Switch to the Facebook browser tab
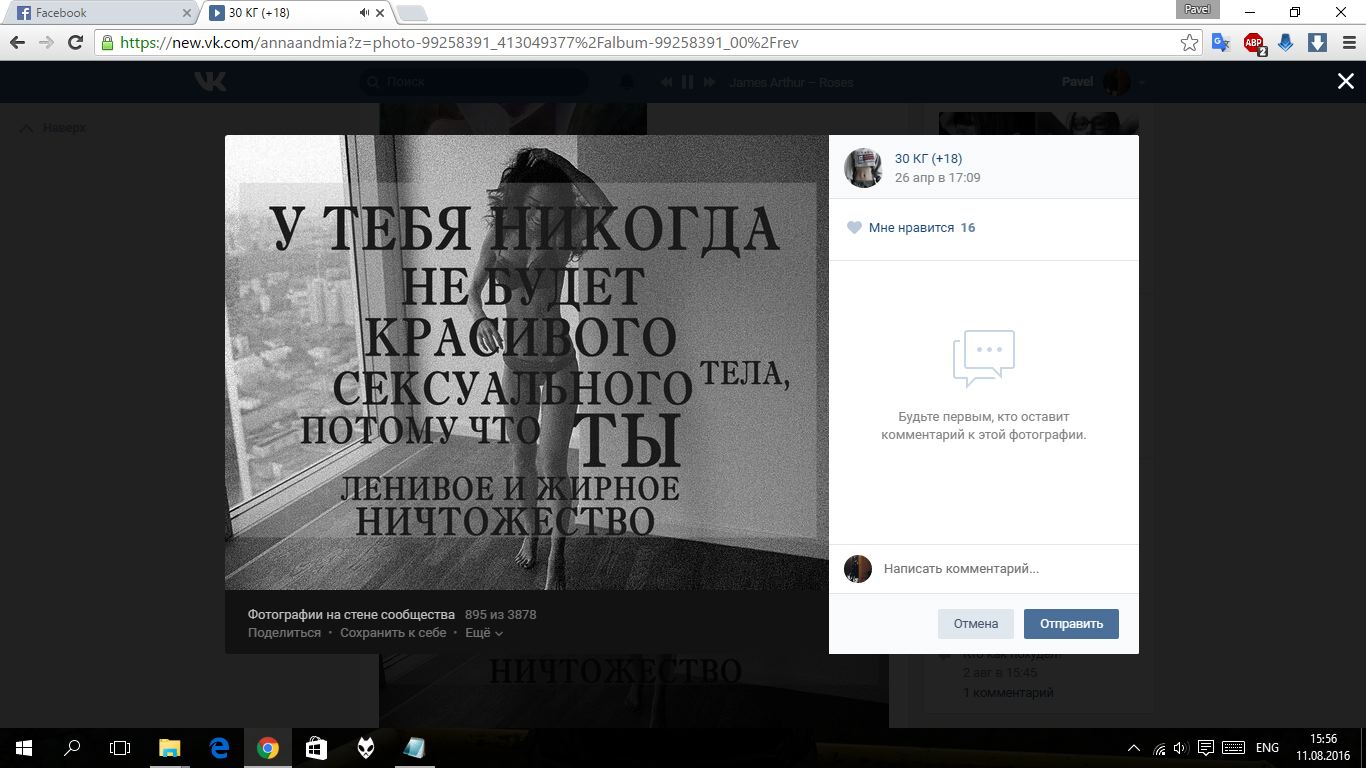The width and height of the screenshot is (1366, 768). point(100,13)
